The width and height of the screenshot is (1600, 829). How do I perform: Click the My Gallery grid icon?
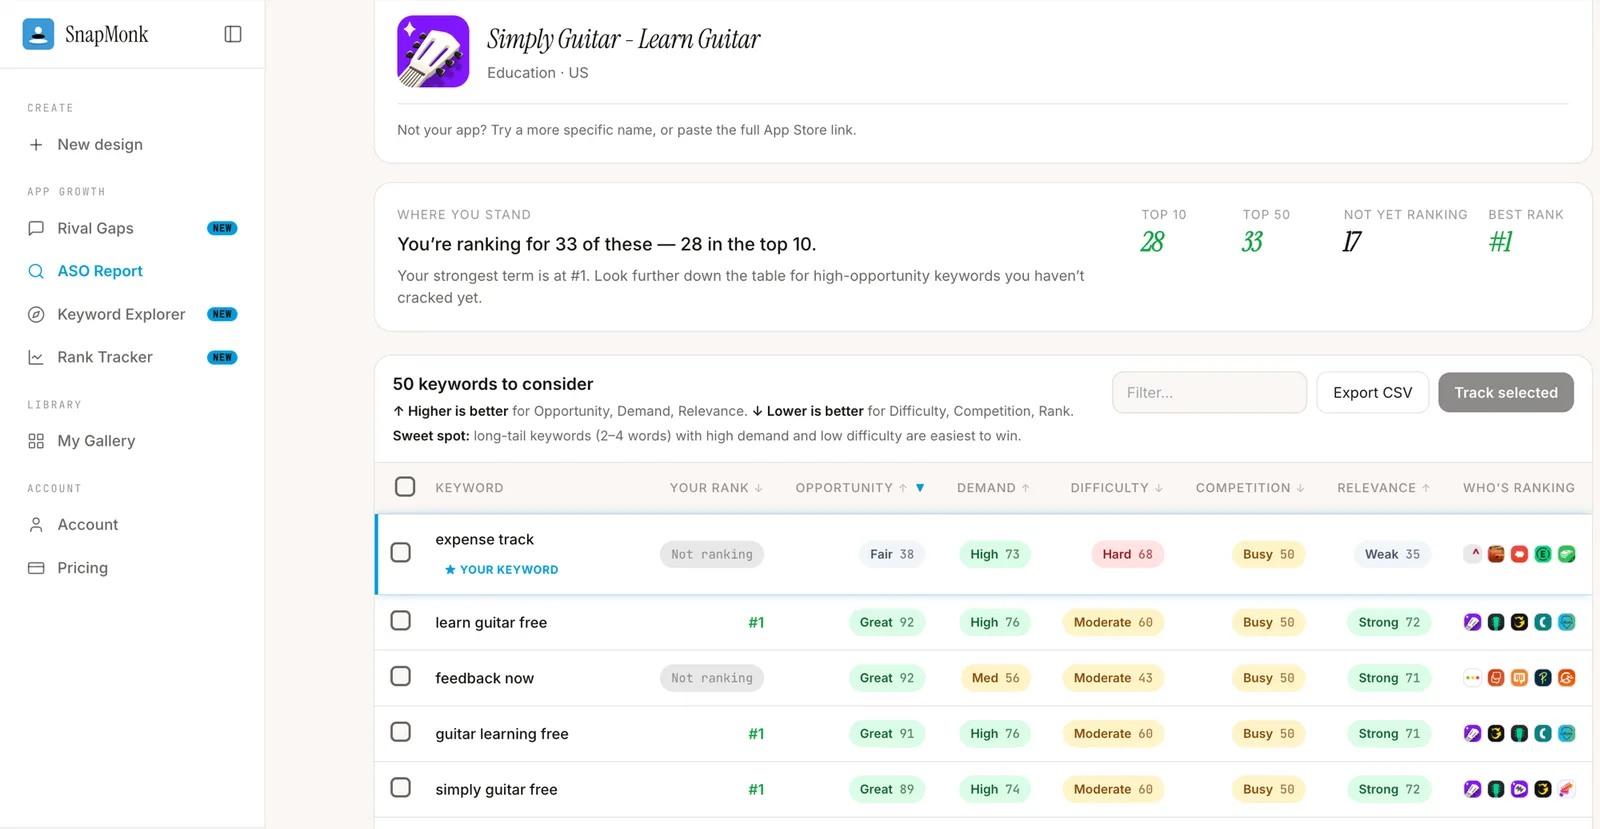pyautogui.click(x=36, y=441)
